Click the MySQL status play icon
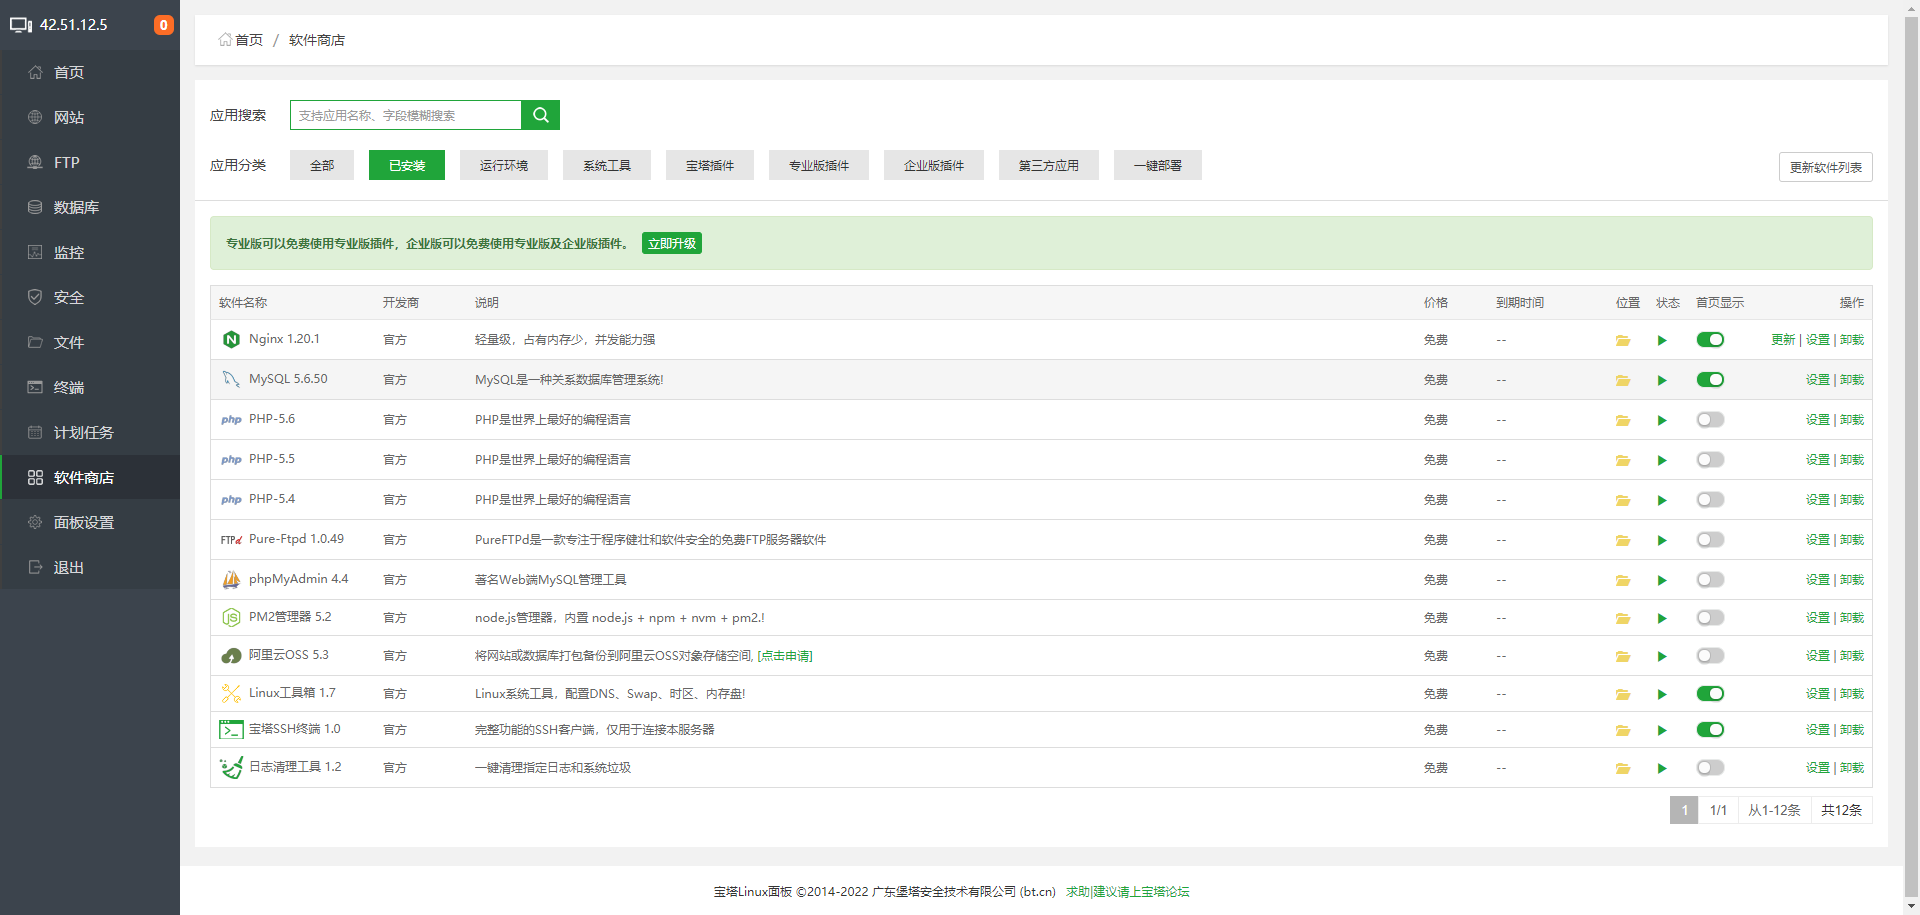The height and width of the screenshot is (915, 1920). click(1662, 381)
